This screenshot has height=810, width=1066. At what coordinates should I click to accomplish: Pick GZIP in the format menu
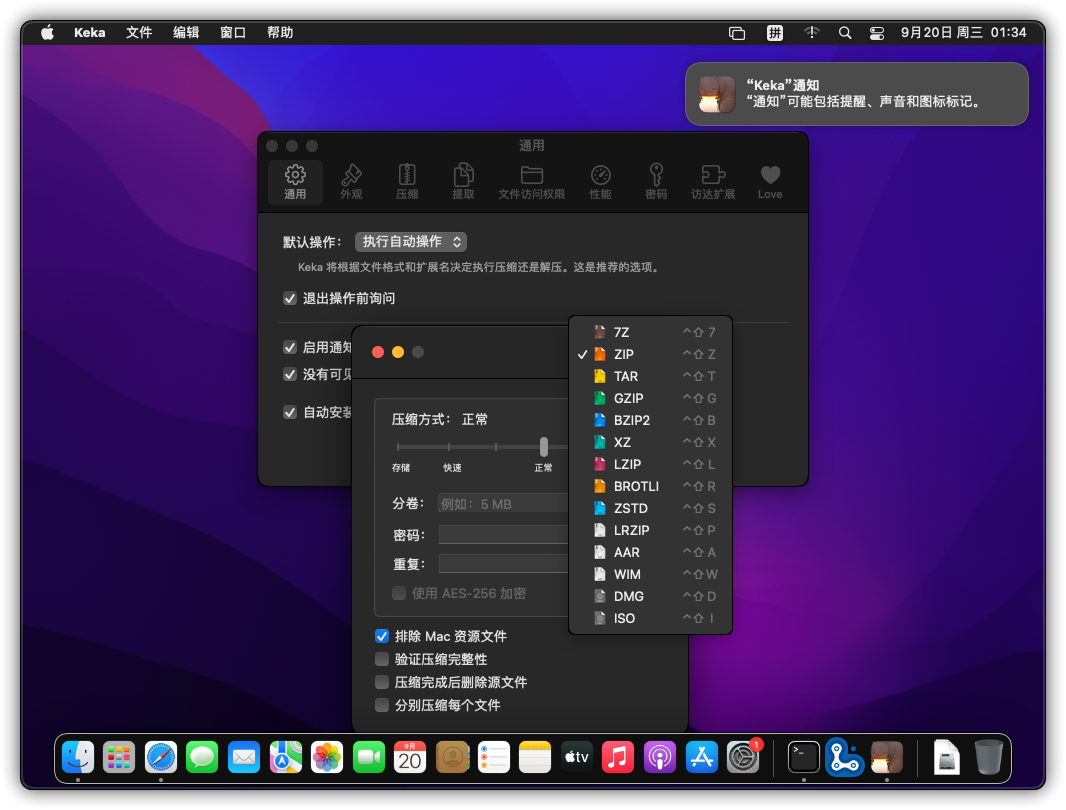650,398
